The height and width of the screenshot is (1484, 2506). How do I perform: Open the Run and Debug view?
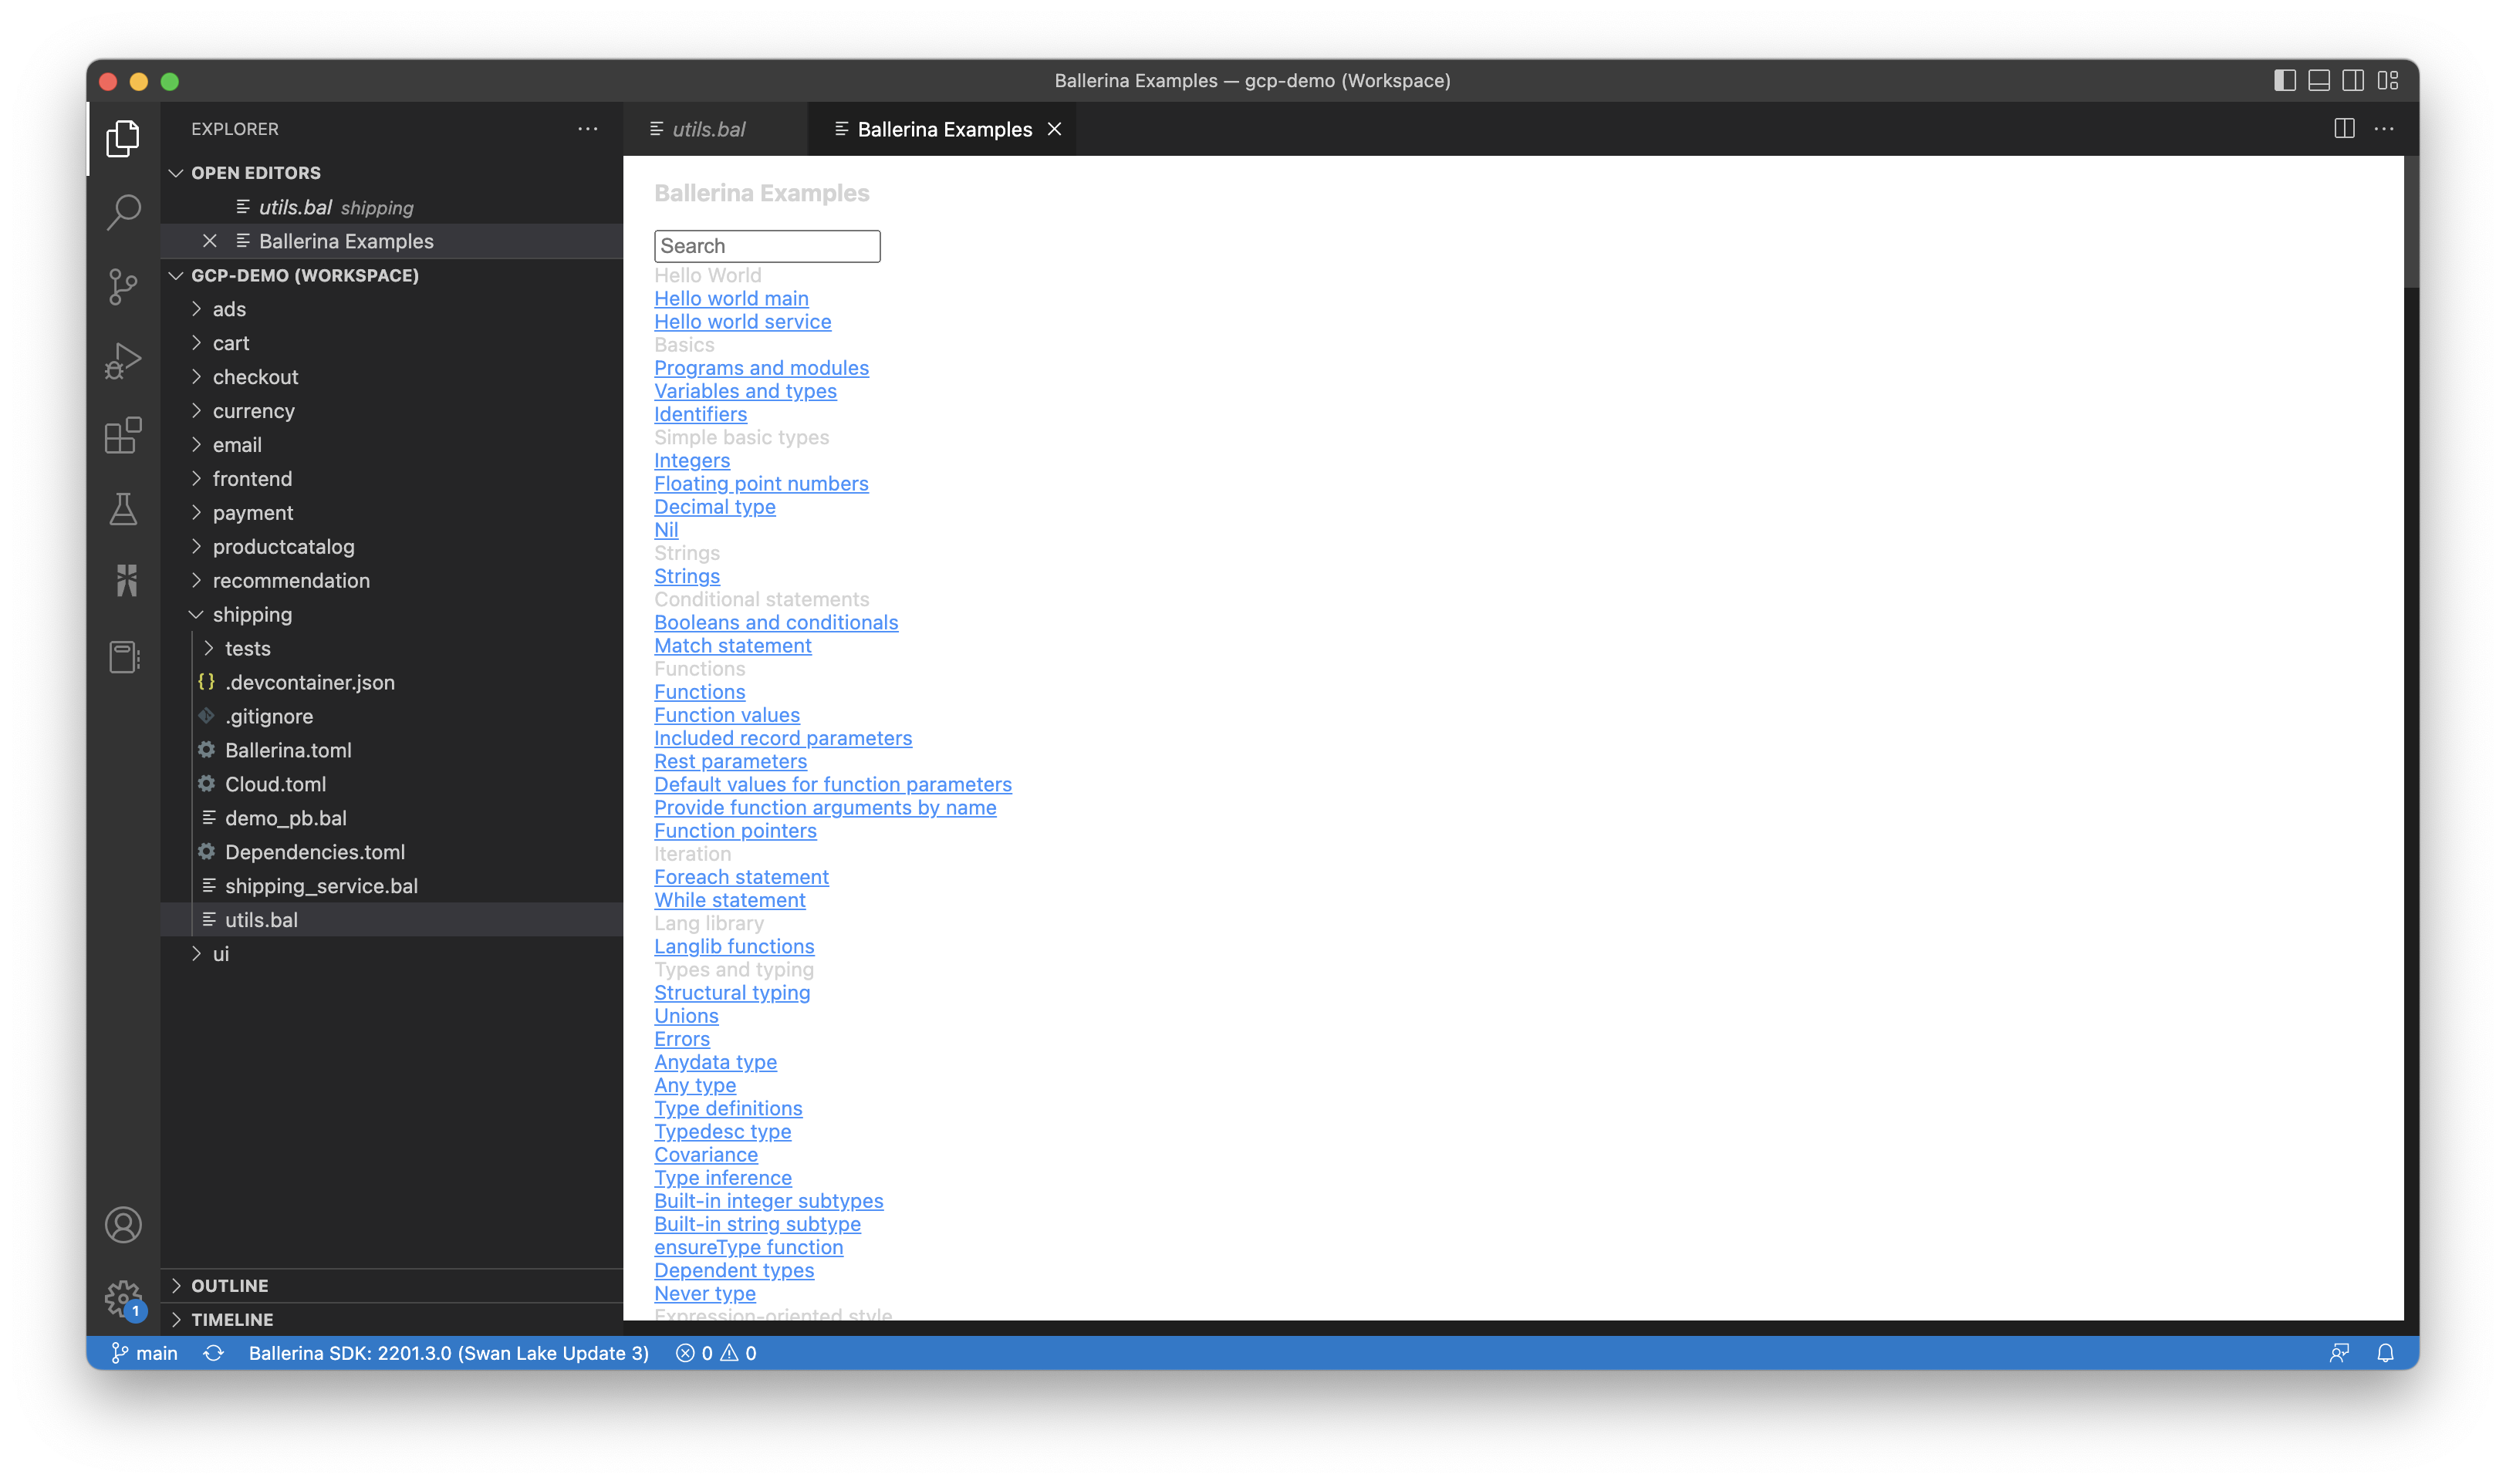pyautogui.click(x=122, y=360)
